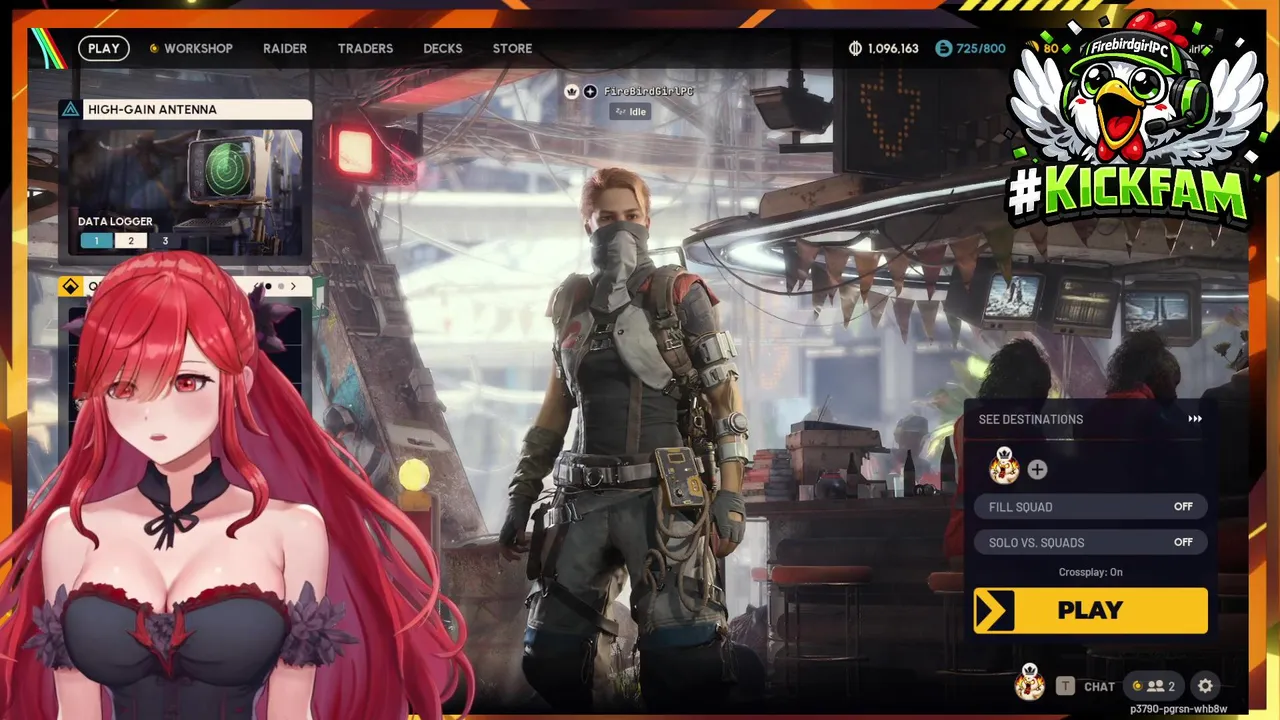Click the blue stash capacity icon
Screen dimensions: 1280x720
point(943,48)
